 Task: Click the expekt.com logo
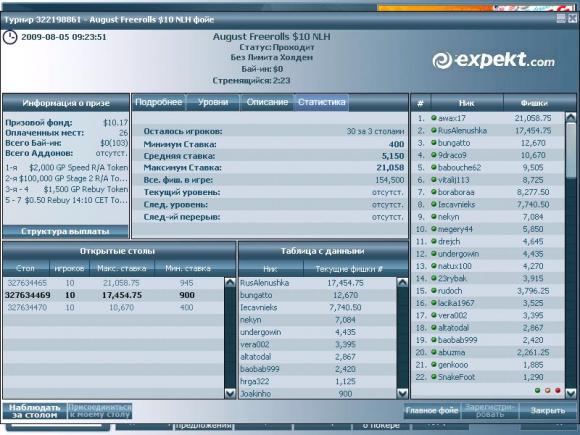[493, 60]
